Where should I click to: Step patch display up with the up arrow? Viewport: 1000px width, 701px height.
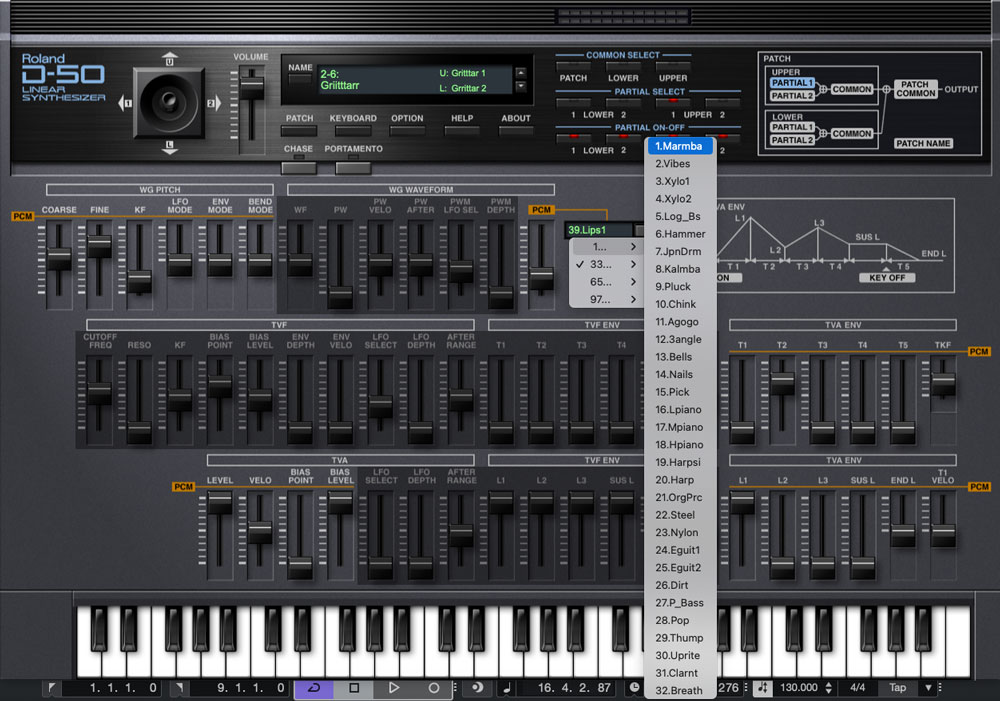coord(521,73)
